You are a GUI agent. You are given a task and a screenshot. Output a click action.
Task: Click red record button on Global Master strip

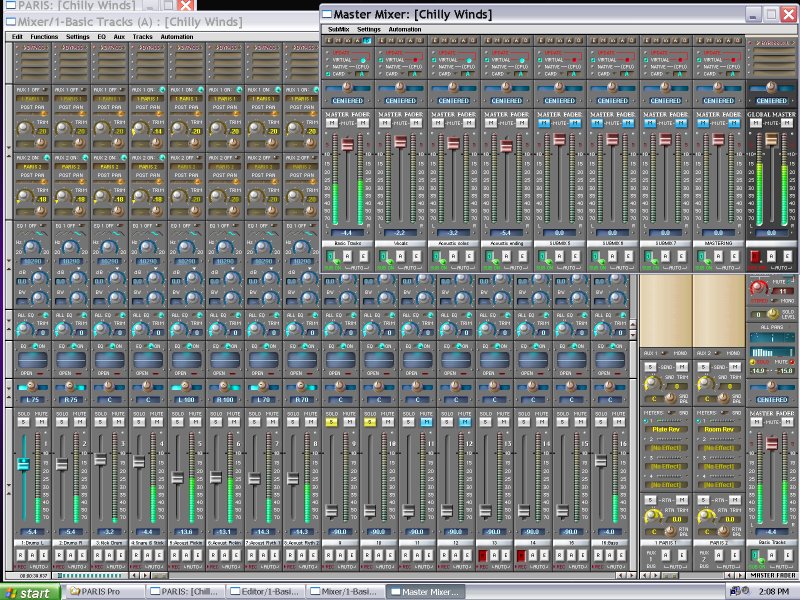pyautogui.click(x=755, y=256)
